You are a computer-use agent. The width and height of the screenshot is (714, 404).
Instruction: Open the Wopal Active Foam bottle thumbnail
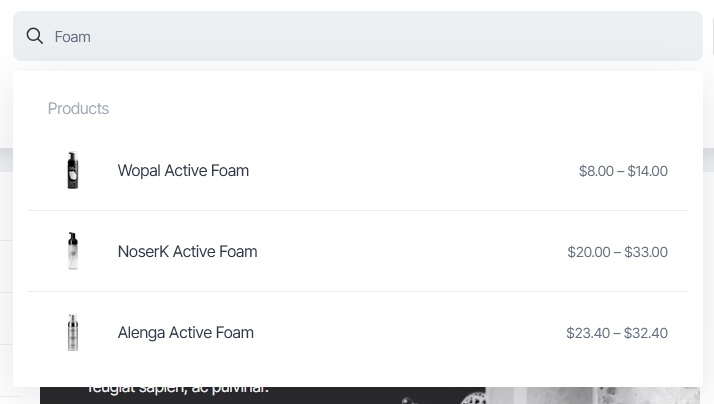click(x=73, y=171)
